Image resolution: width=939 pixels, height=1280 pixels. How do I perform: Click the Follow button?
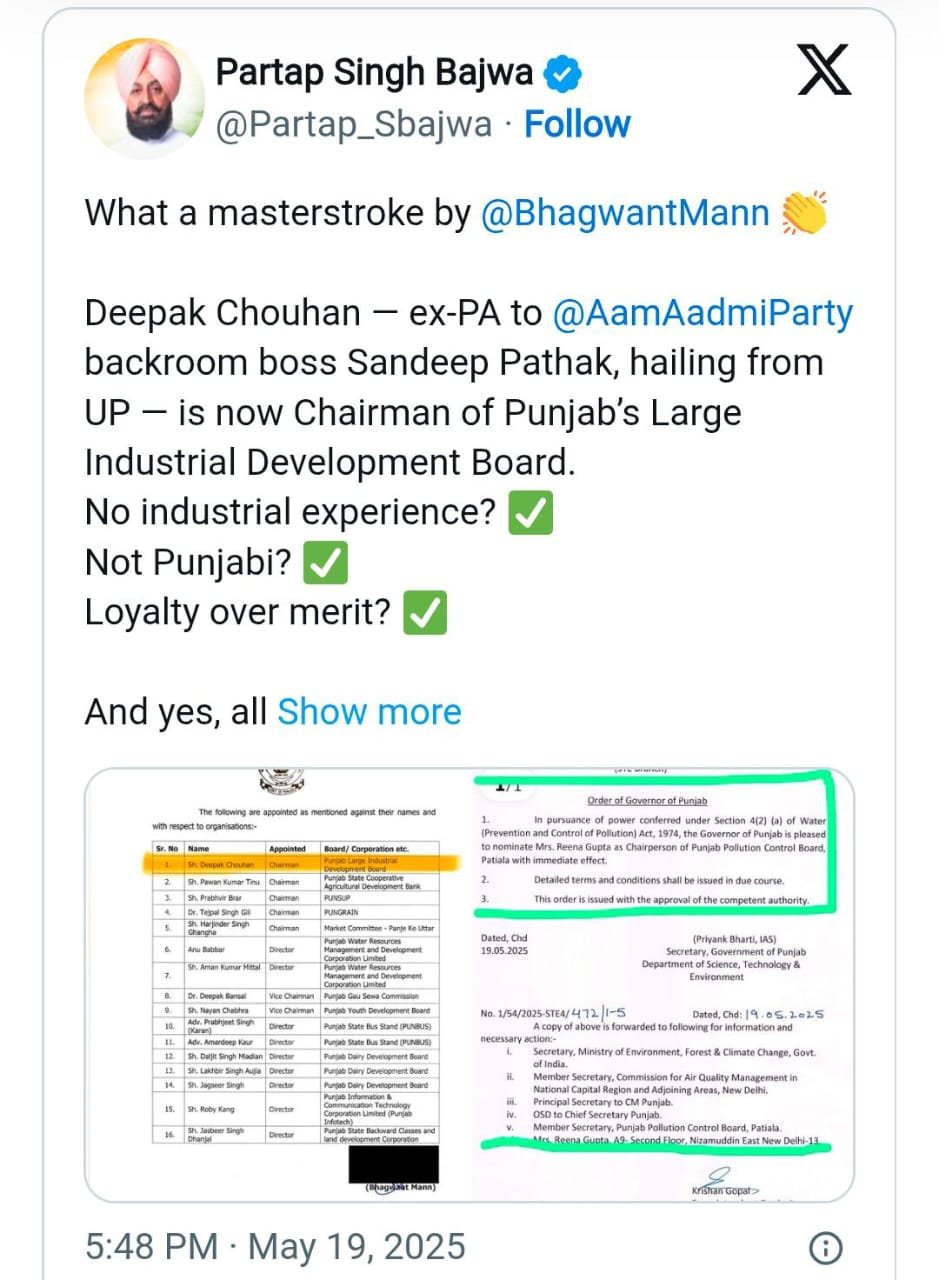coord(577,123)
